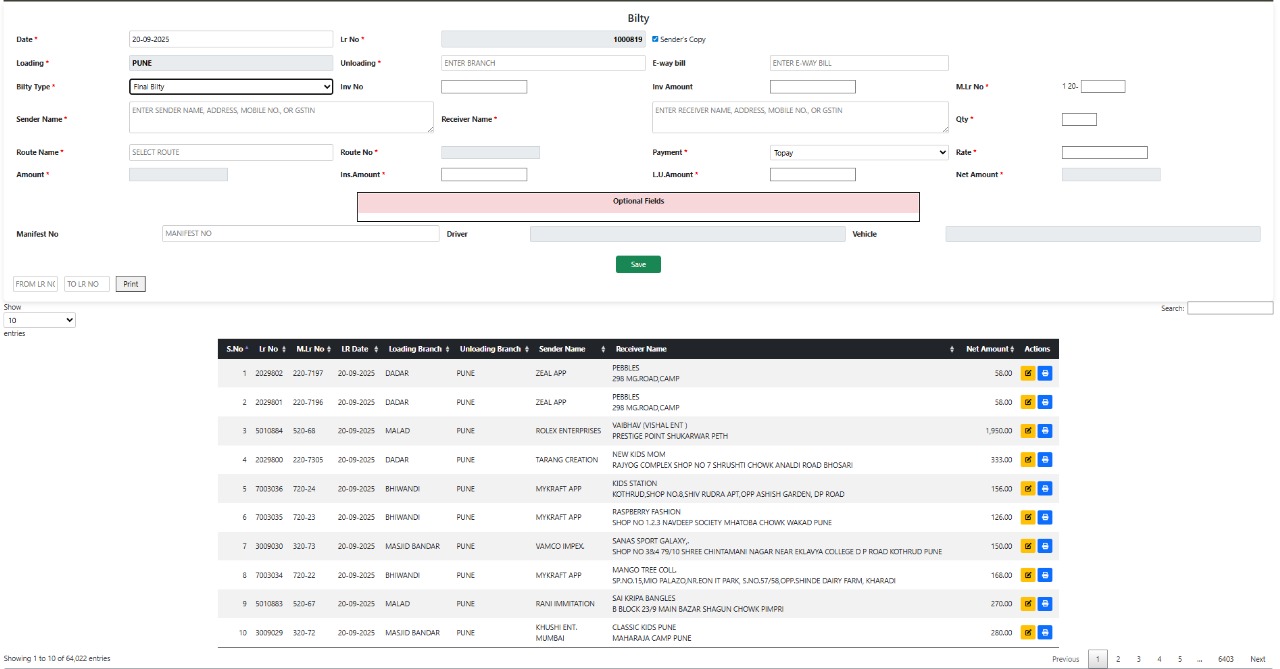Click blue print icon for LR 2029802
The height and width of the screenshot is (669, 1280).
click(1045, 373)
